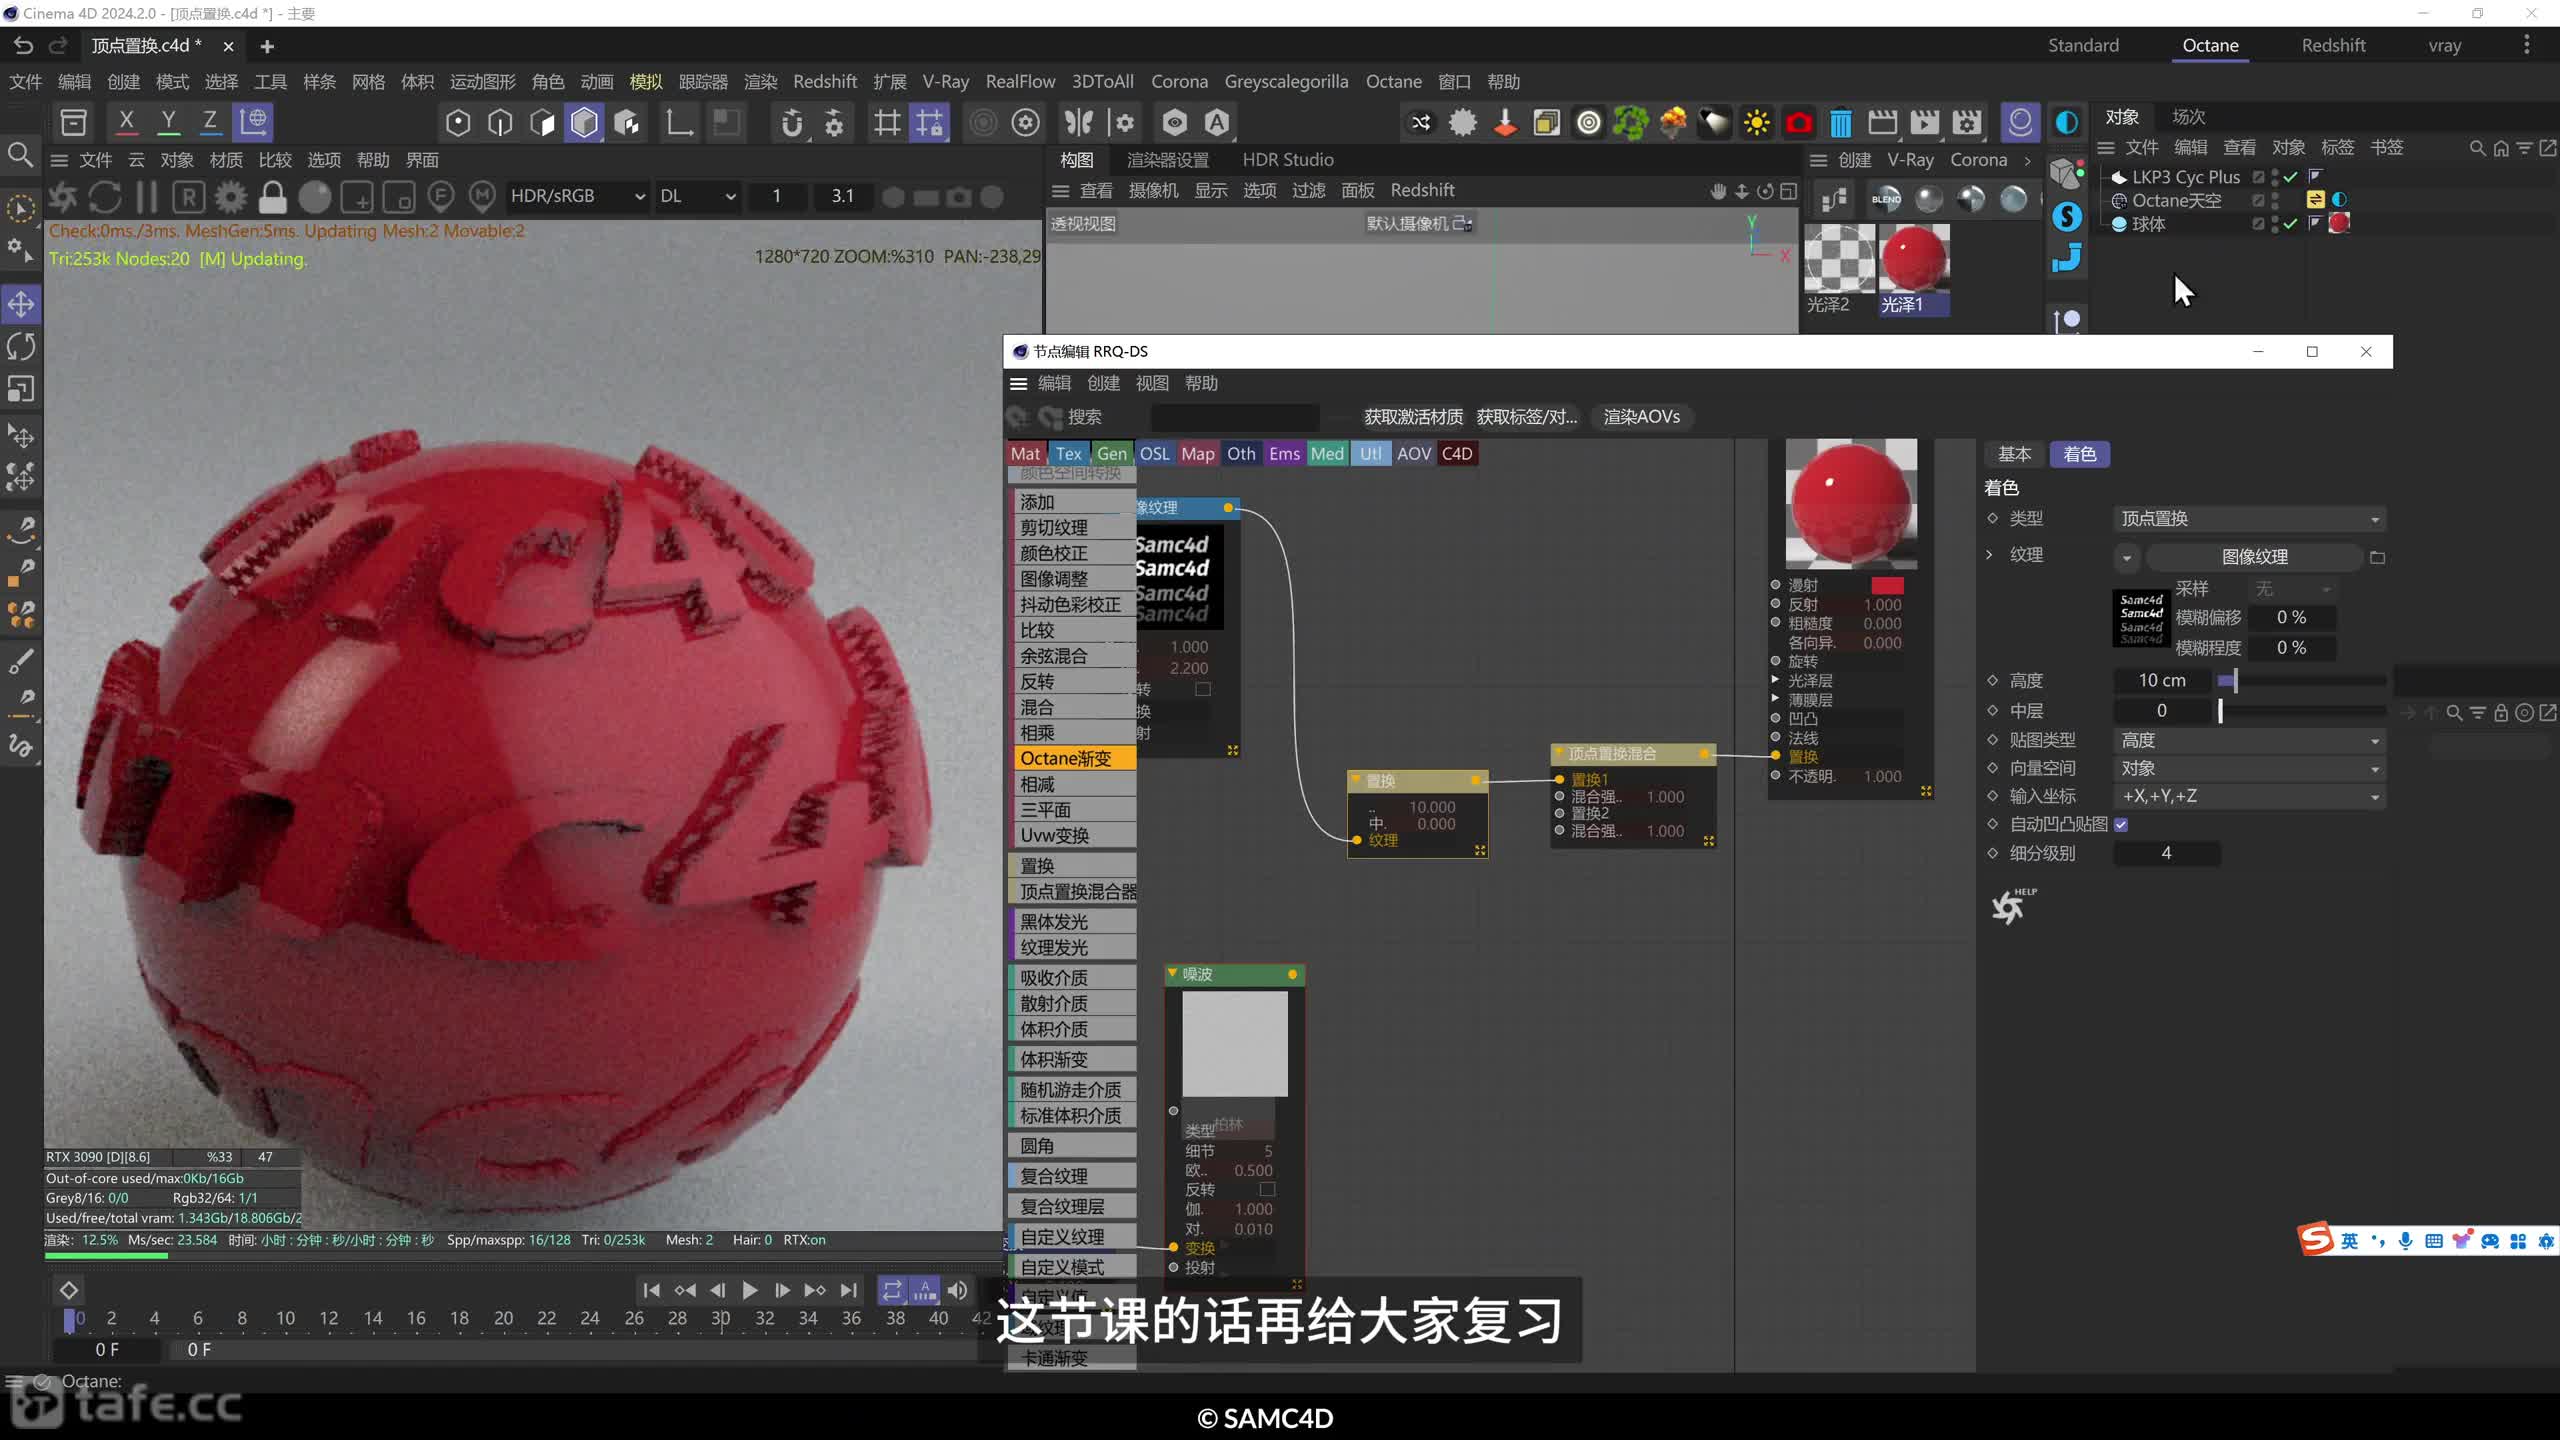Screen dimensions: 2560x1440
Task: Select the Tex node filter tab
Action: (x=1068, y=454)
